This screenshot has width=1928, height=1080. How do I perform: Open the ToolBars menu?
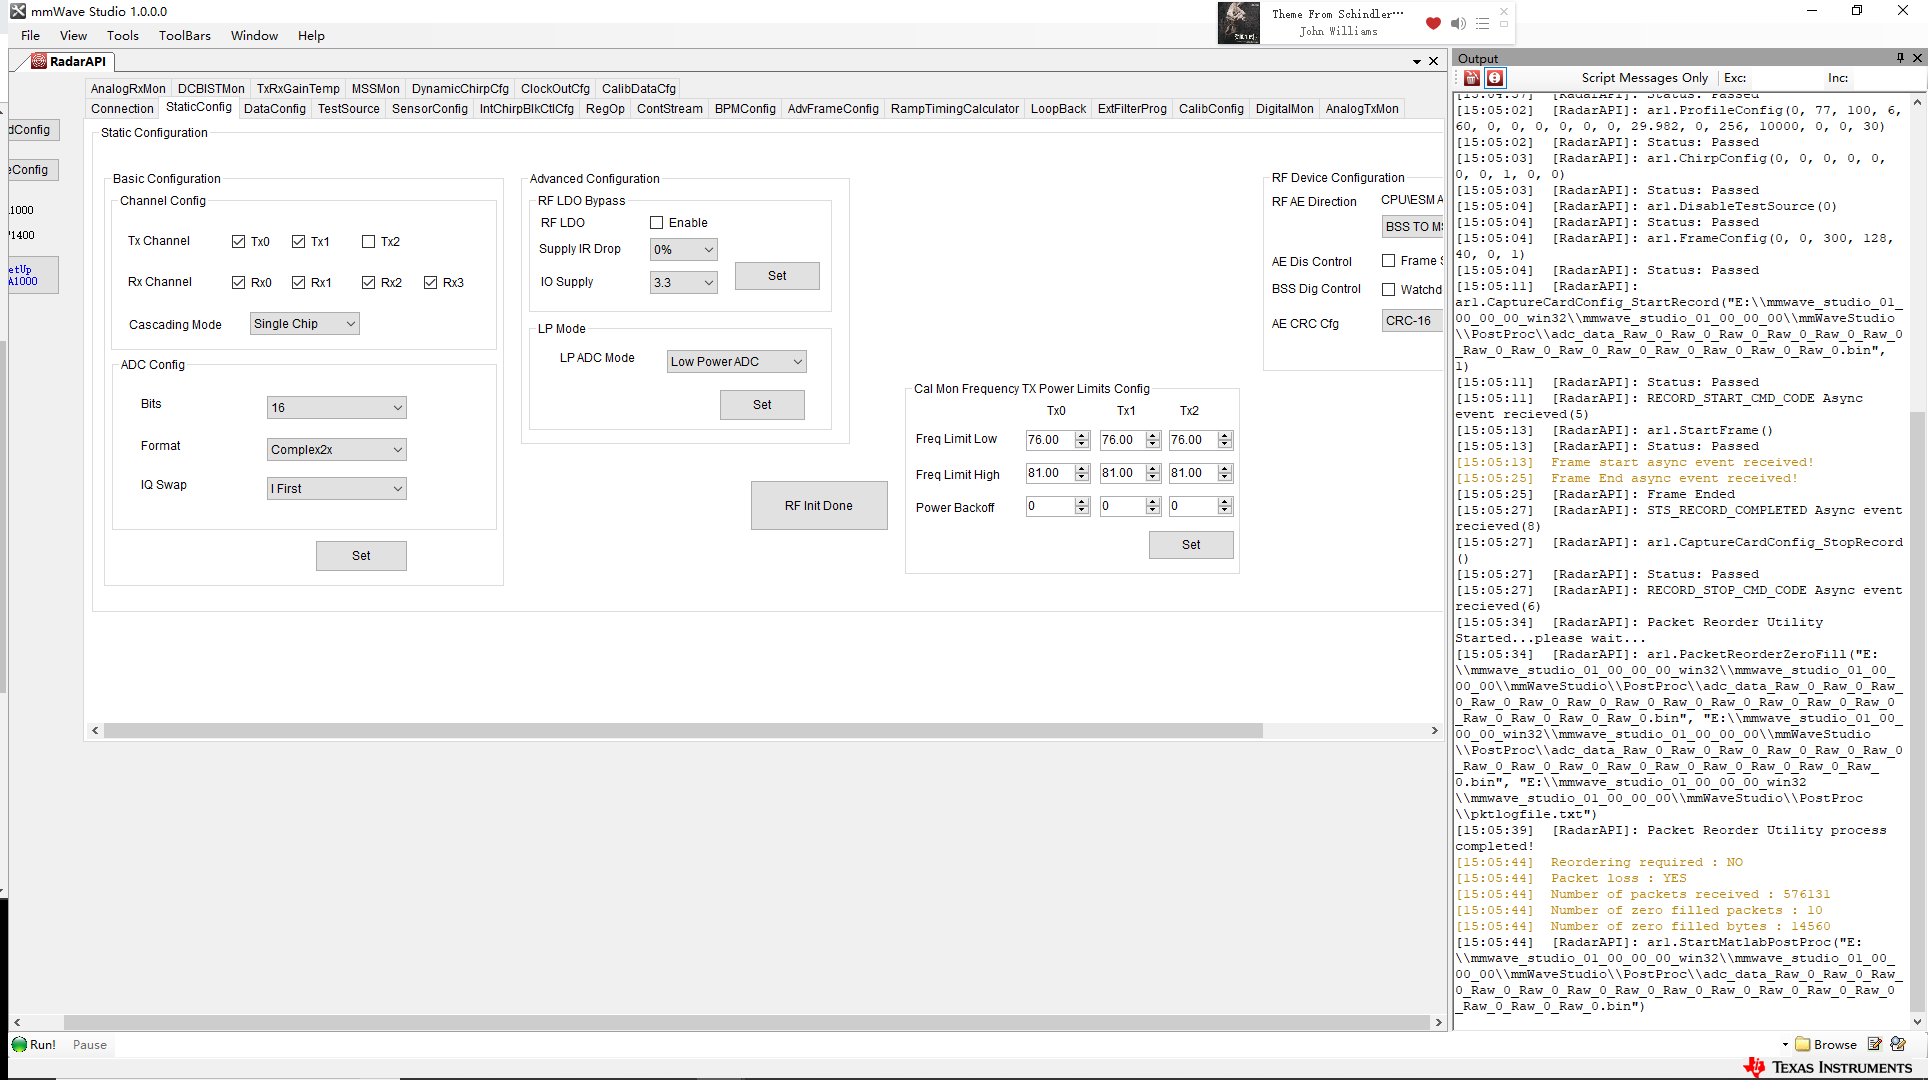click(x=185, y=35)
